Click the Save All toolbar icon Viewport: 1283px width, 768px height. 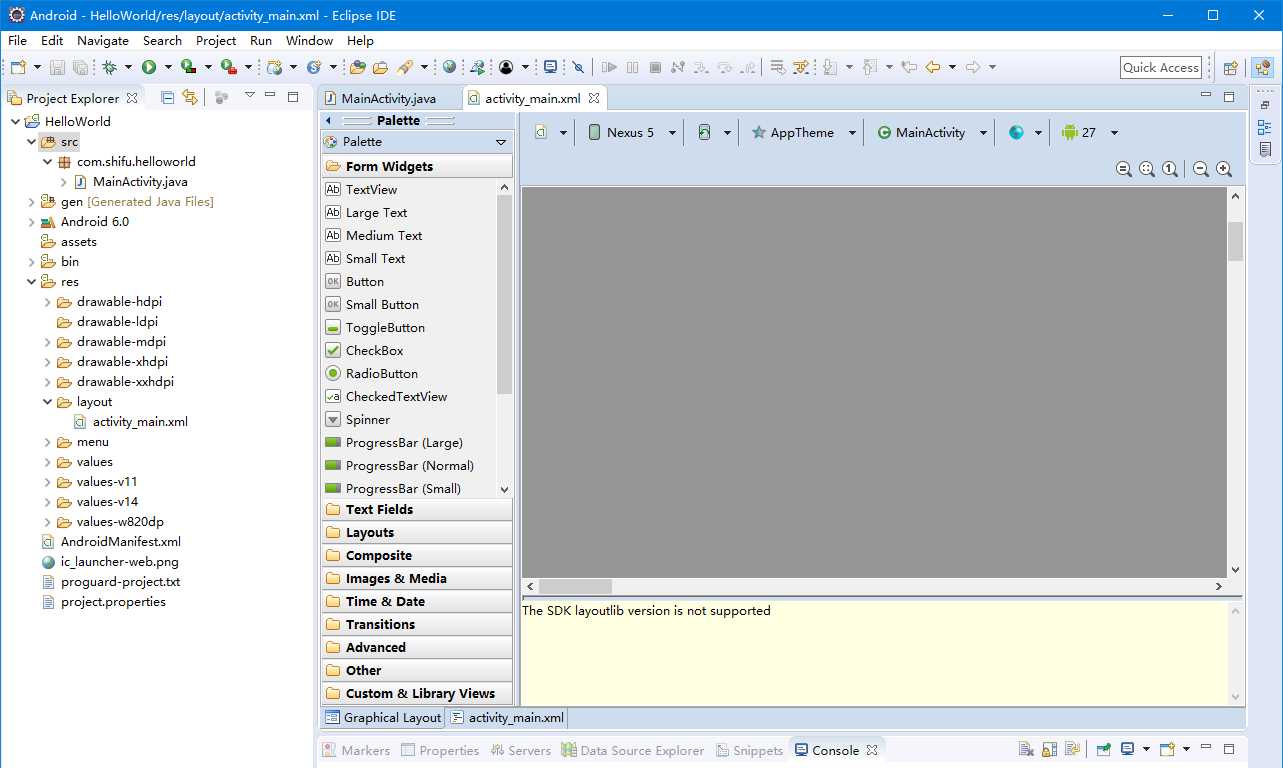(80, 67)
